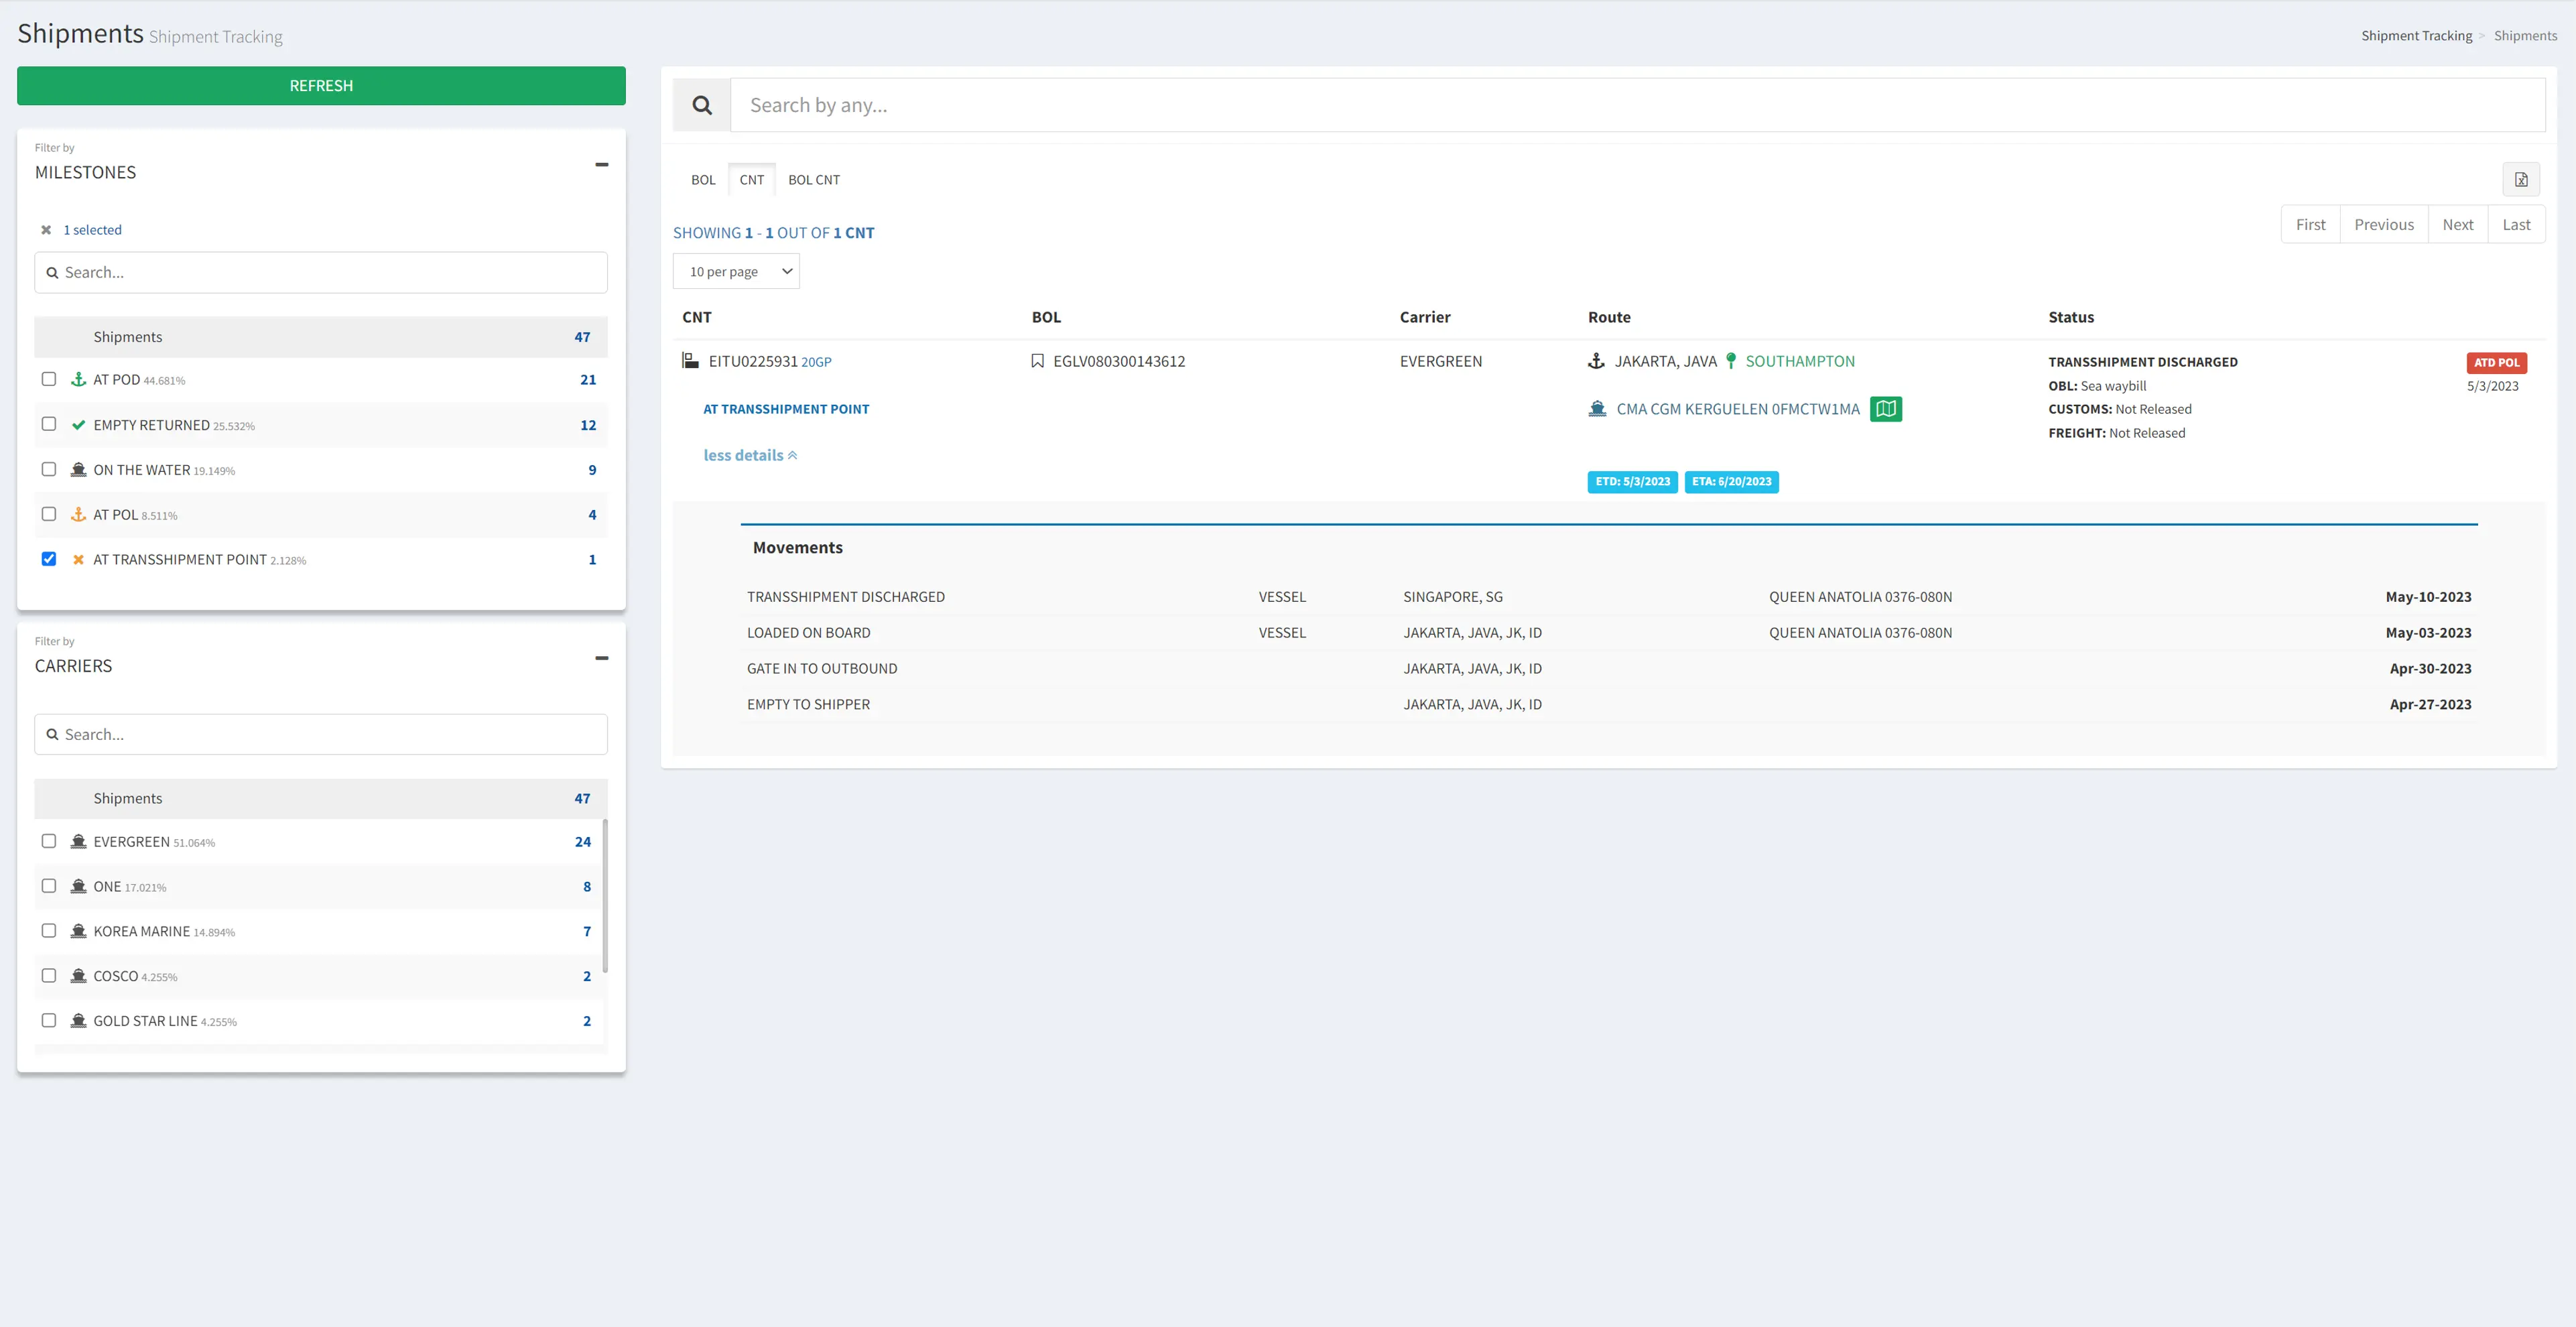The width and height of the screenshot is (2576, 1327).
Task: Go to the Previous page
Action: (2384, 225)
